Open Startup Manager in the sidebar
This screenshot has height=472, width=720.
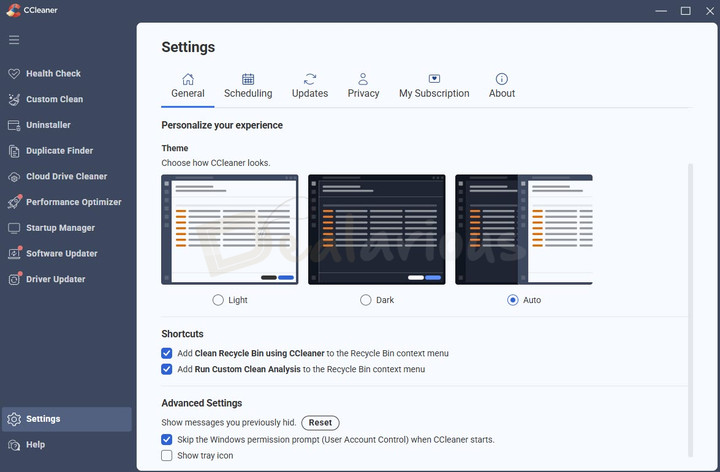tap(60, 228)
